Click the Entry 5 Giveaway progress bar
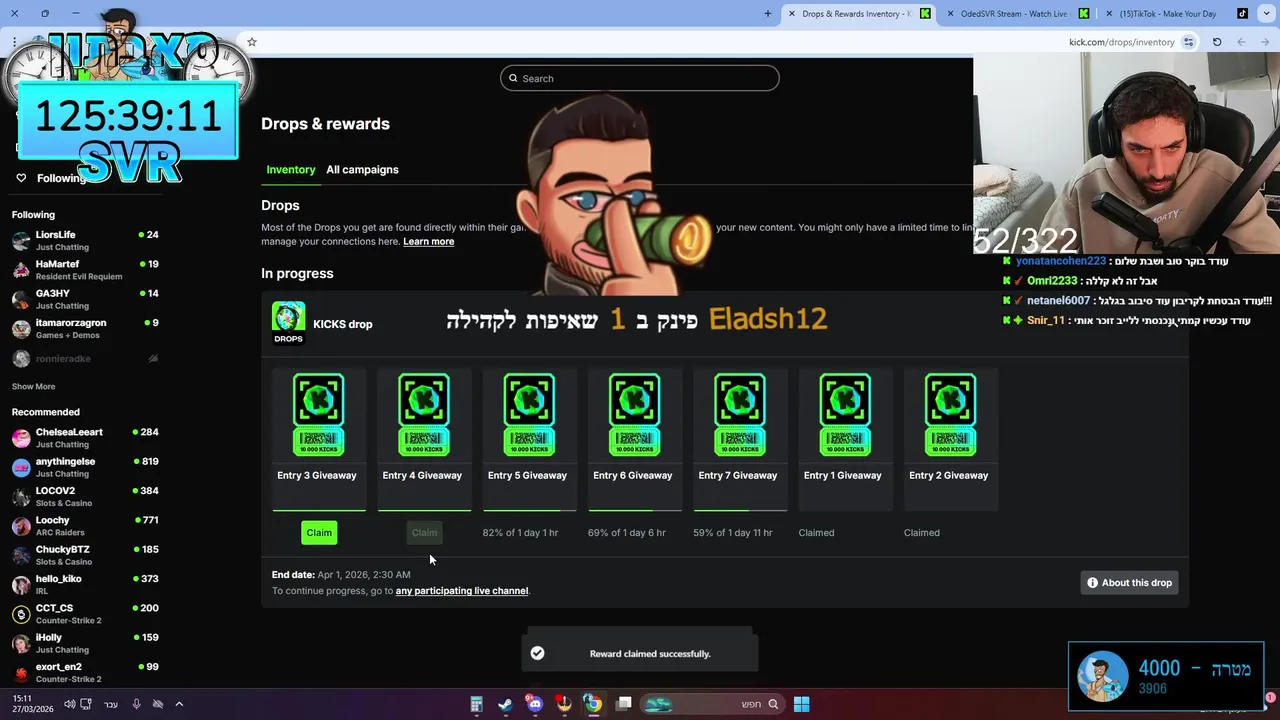 (529, 510)
